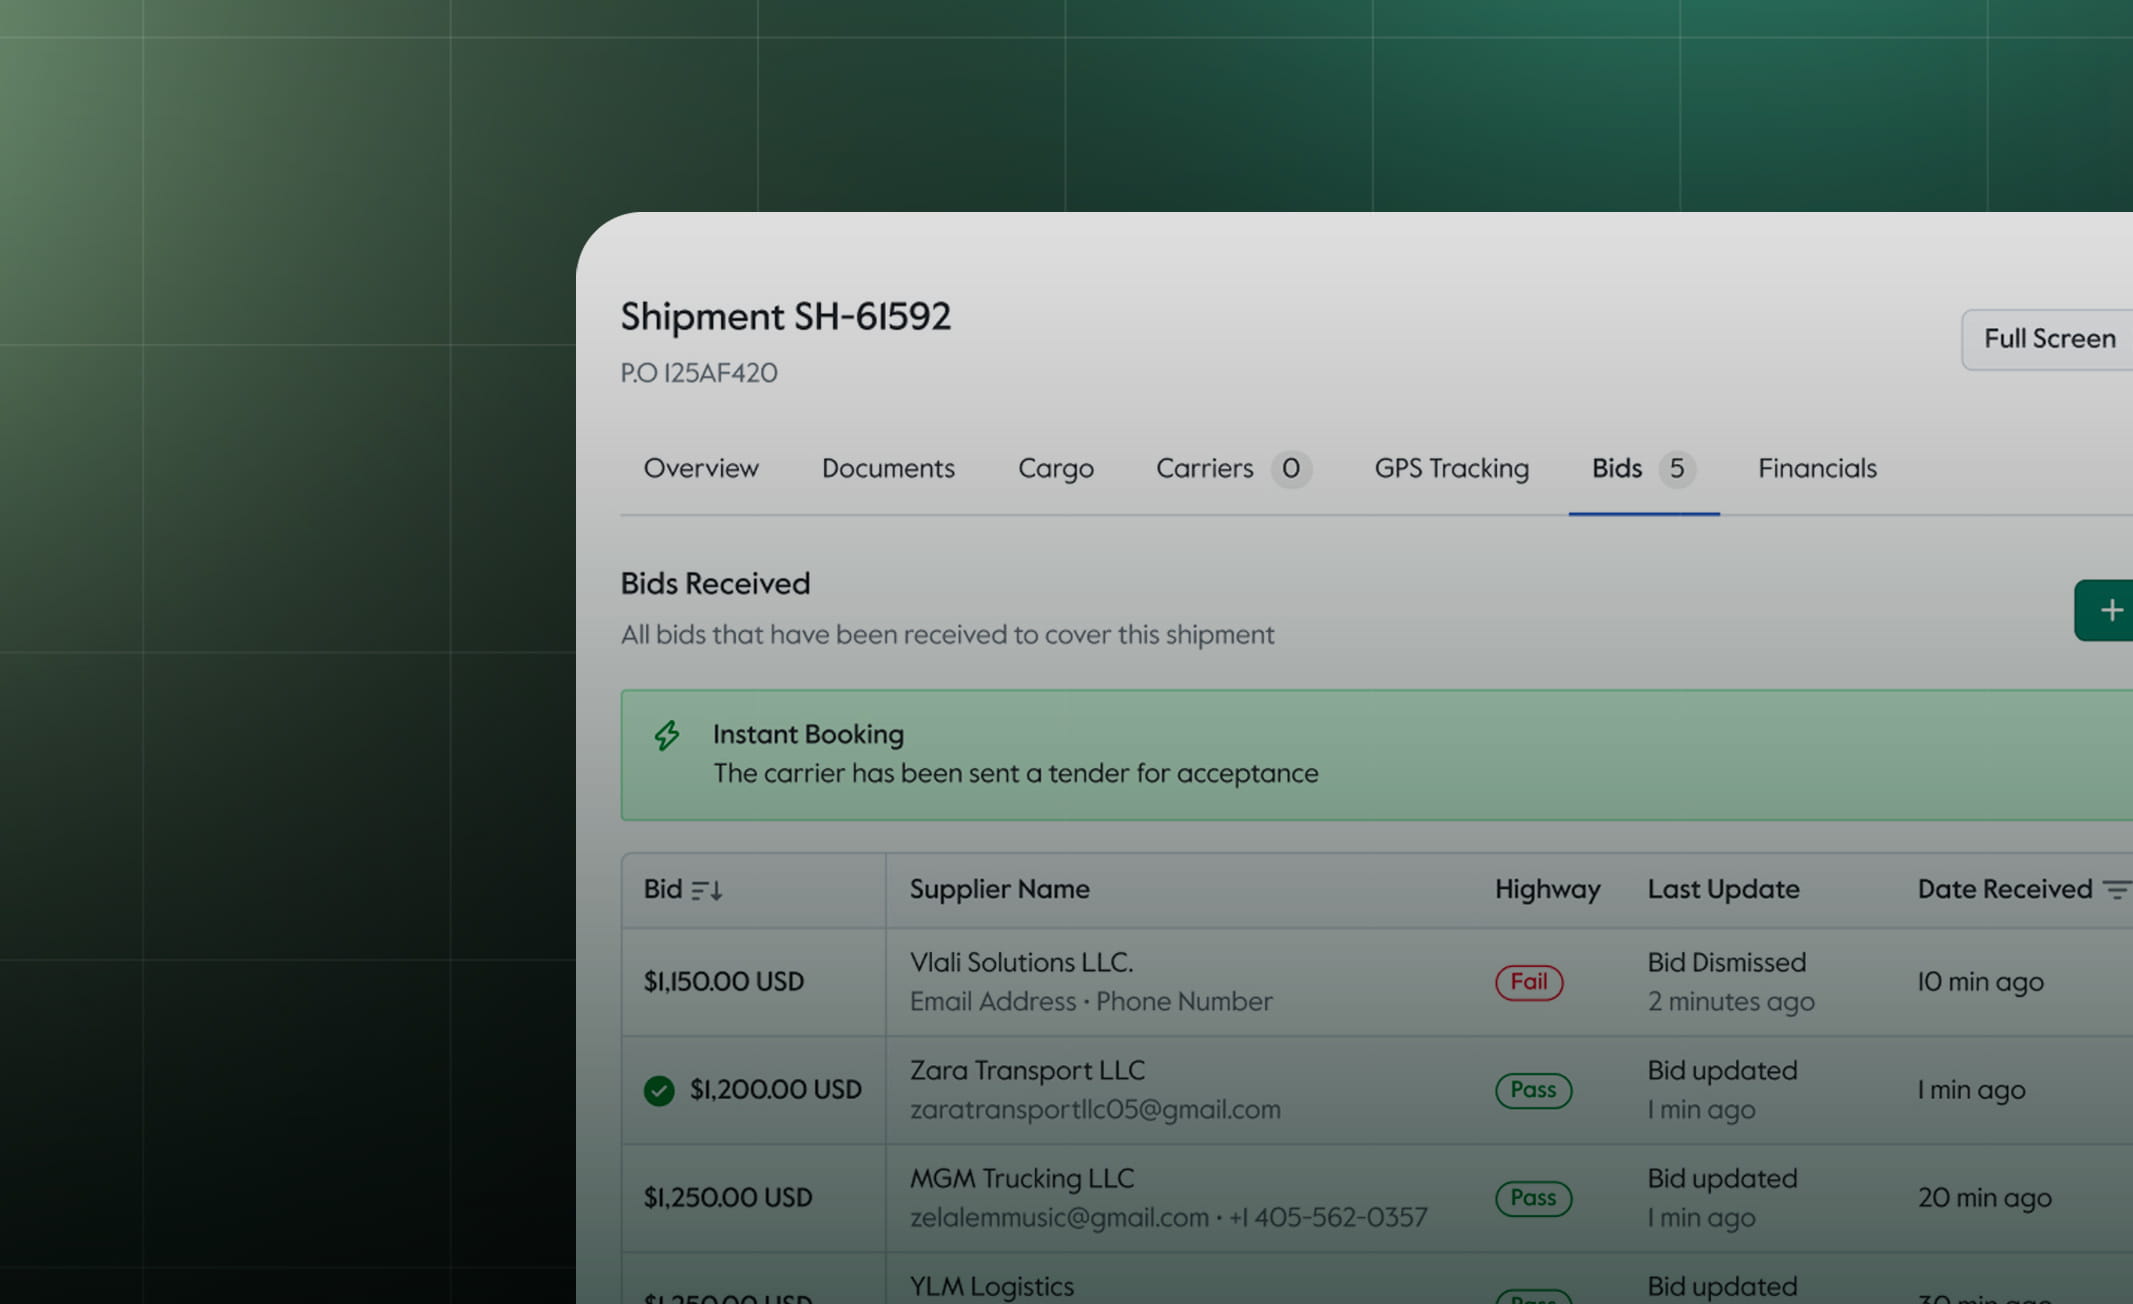
Task: Select the $1,150.00 USD bid row
Action: [x=724, y=982]
